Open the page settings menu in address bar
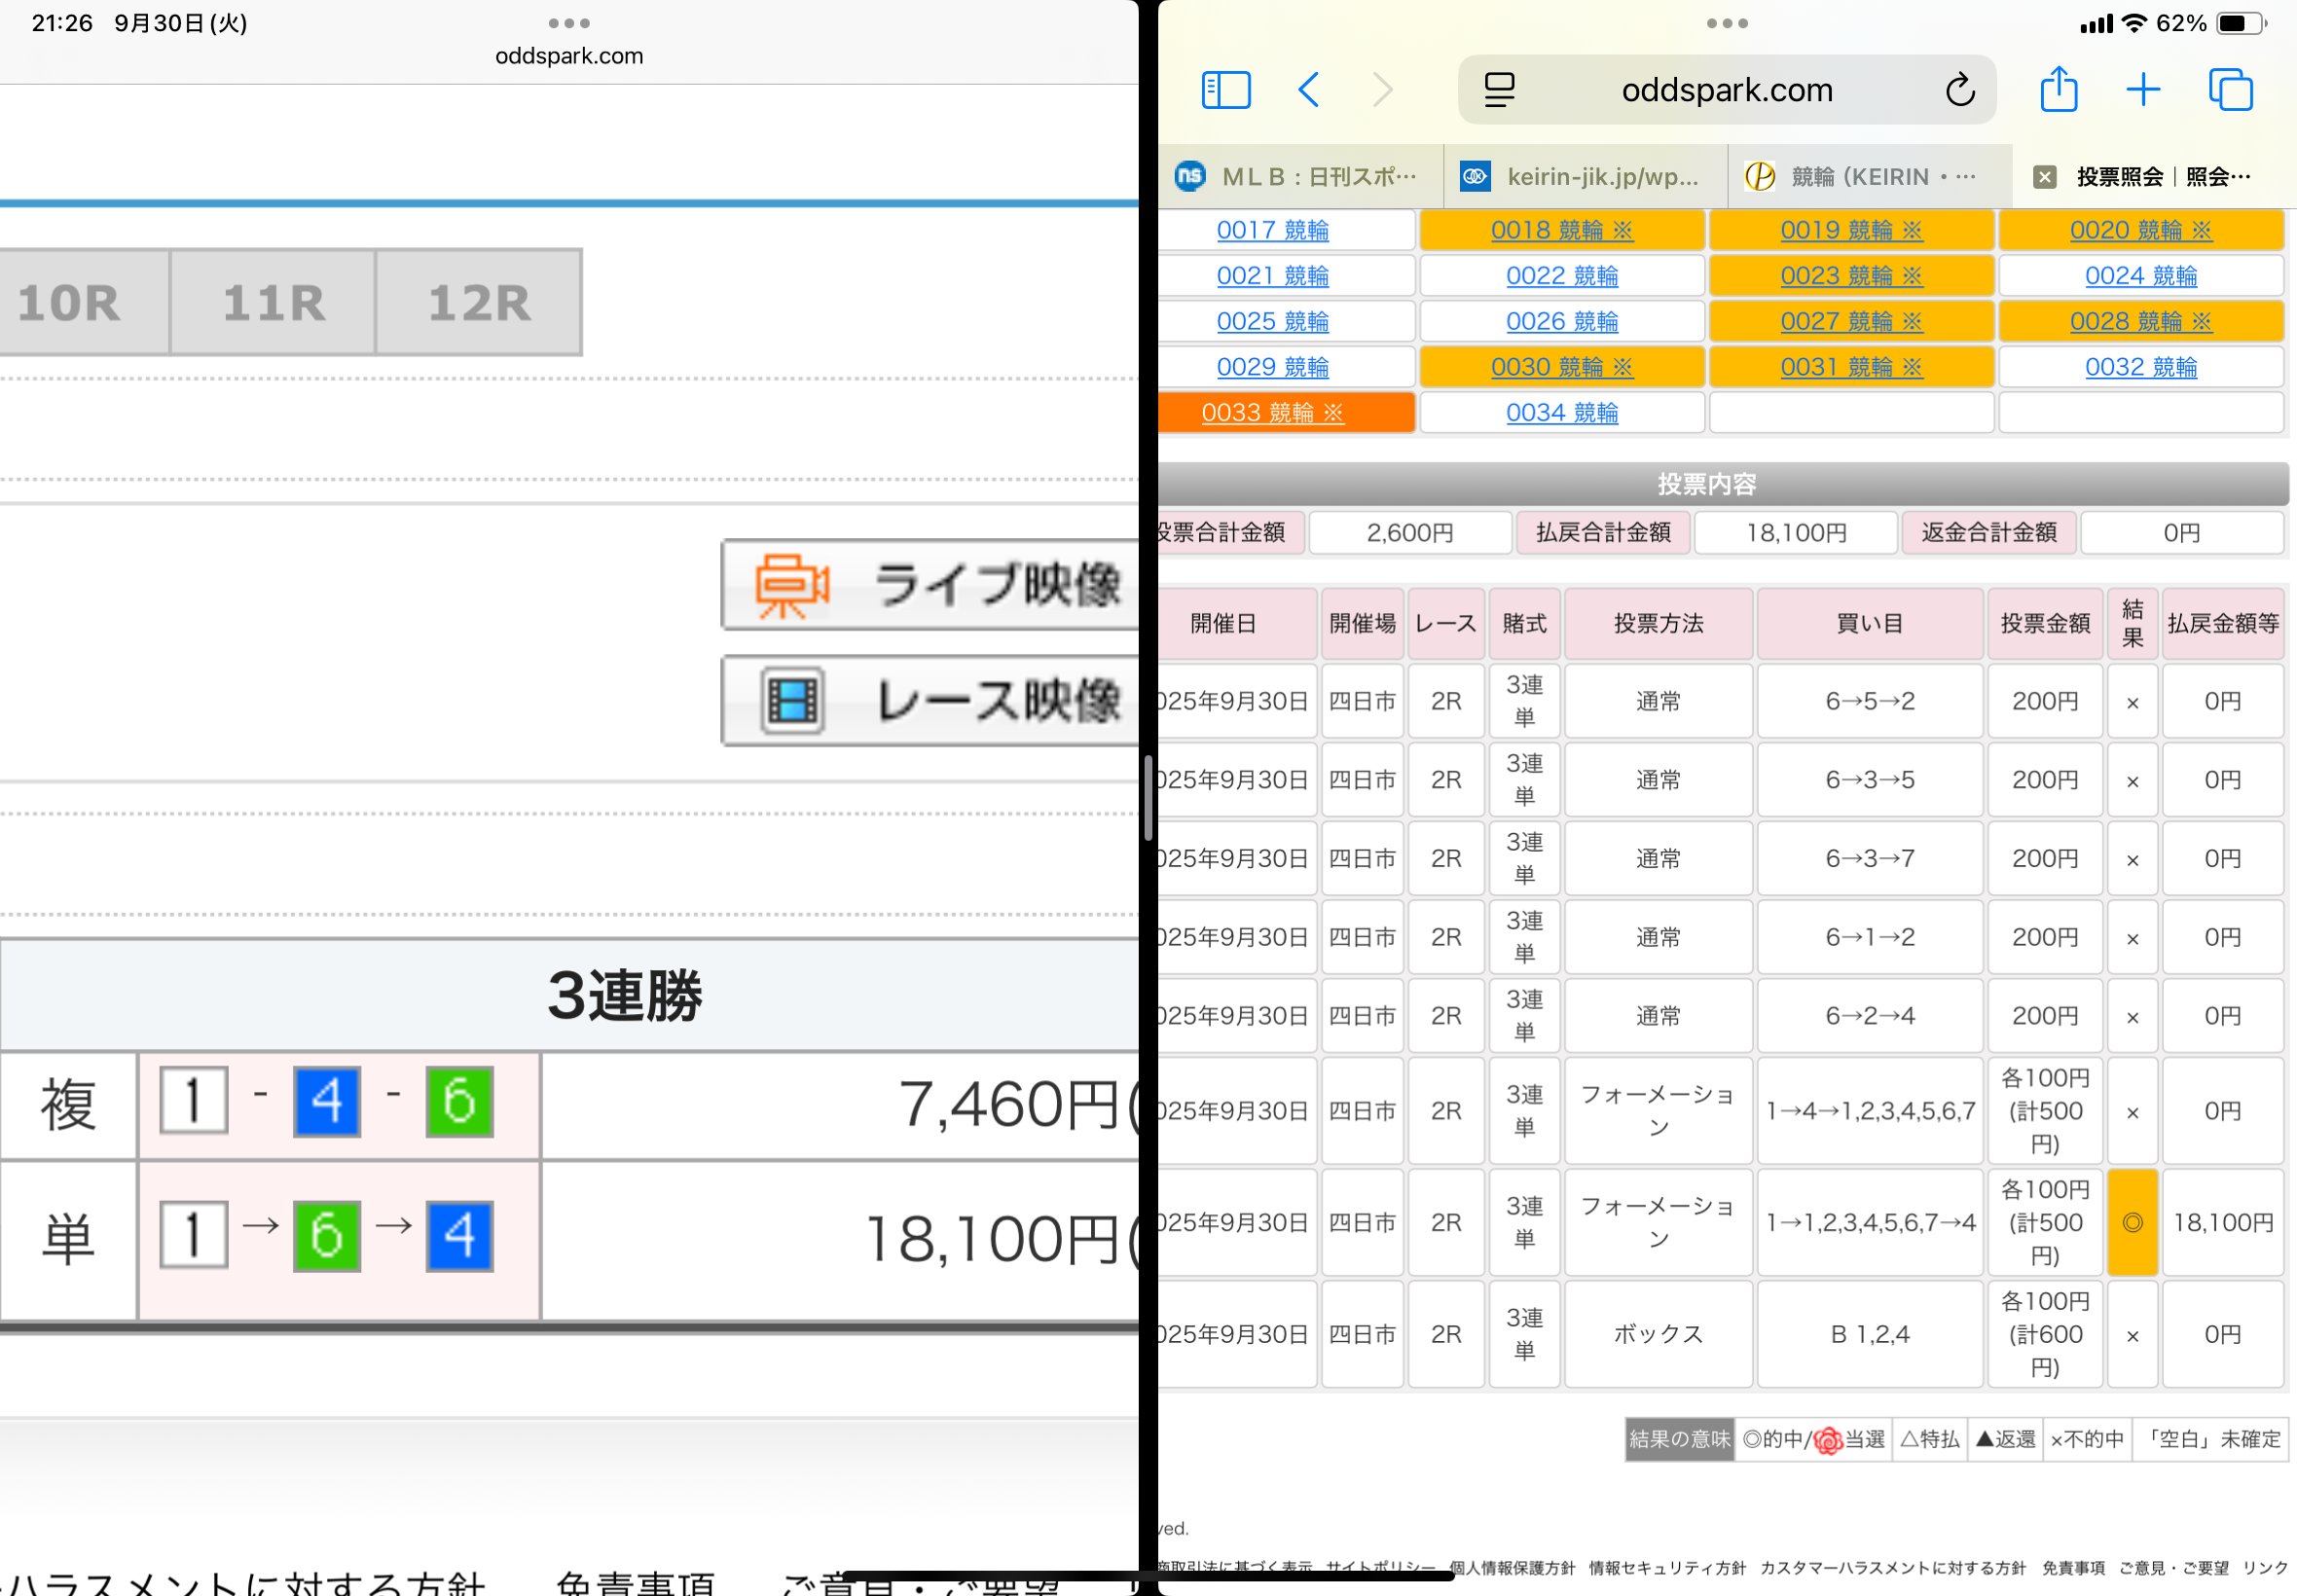The image size is (2297, 1596). coord(1496,90)
